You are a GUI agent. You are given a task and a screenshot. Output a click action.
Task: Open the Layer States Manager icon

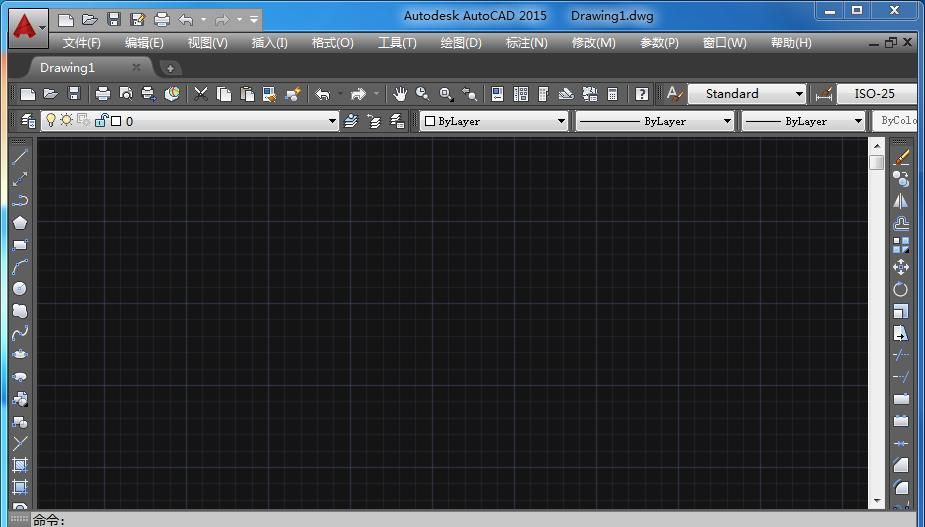tap(398, 121)
